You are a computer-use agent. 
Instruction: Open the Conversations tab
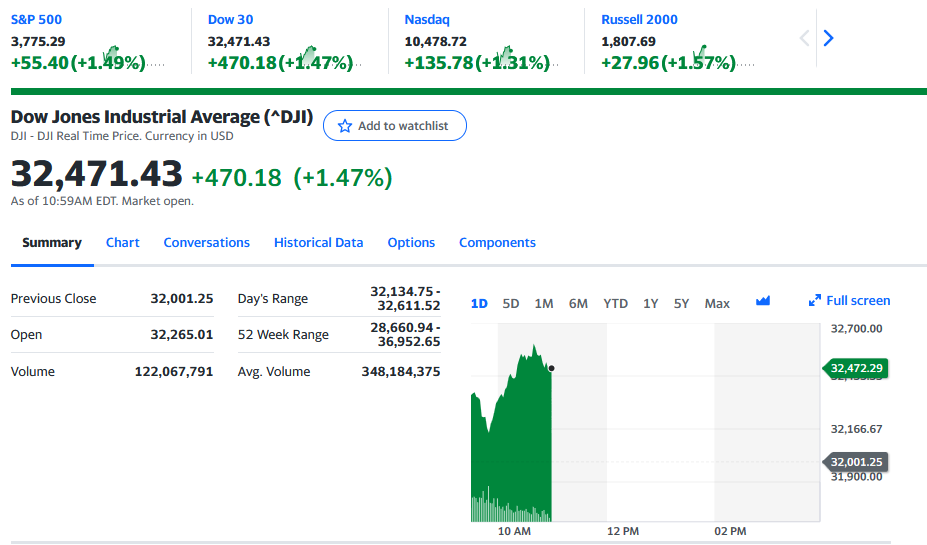[206, 243]
